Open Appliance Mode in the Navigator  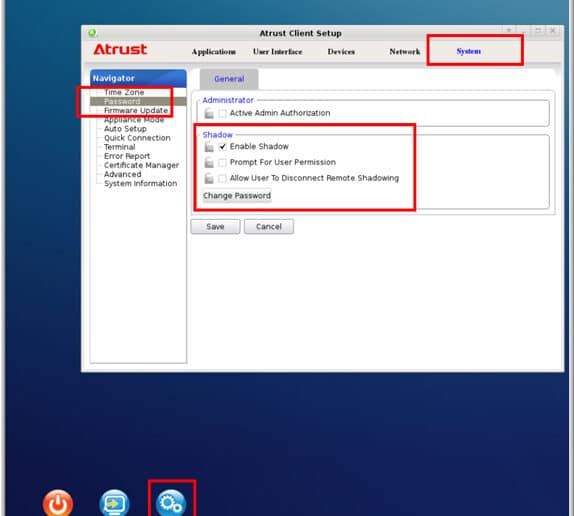tap(134, 120)
